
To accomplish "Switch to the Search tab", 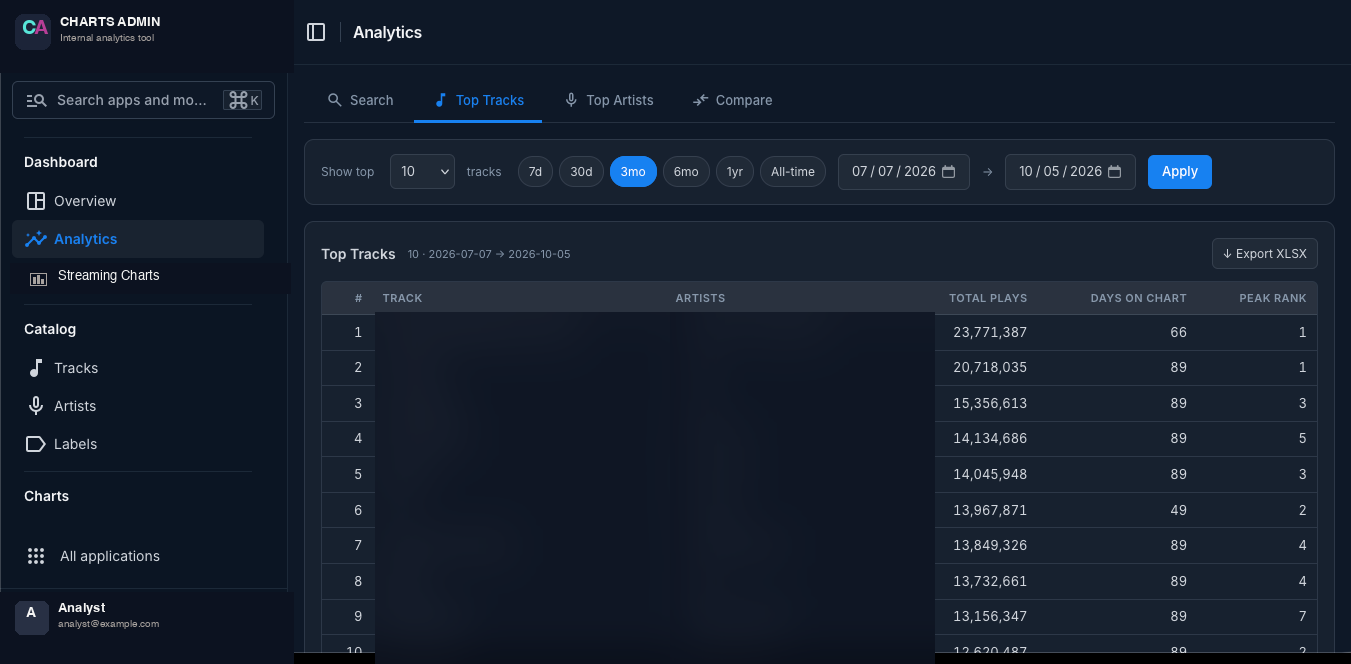I will tap(360, 100).
